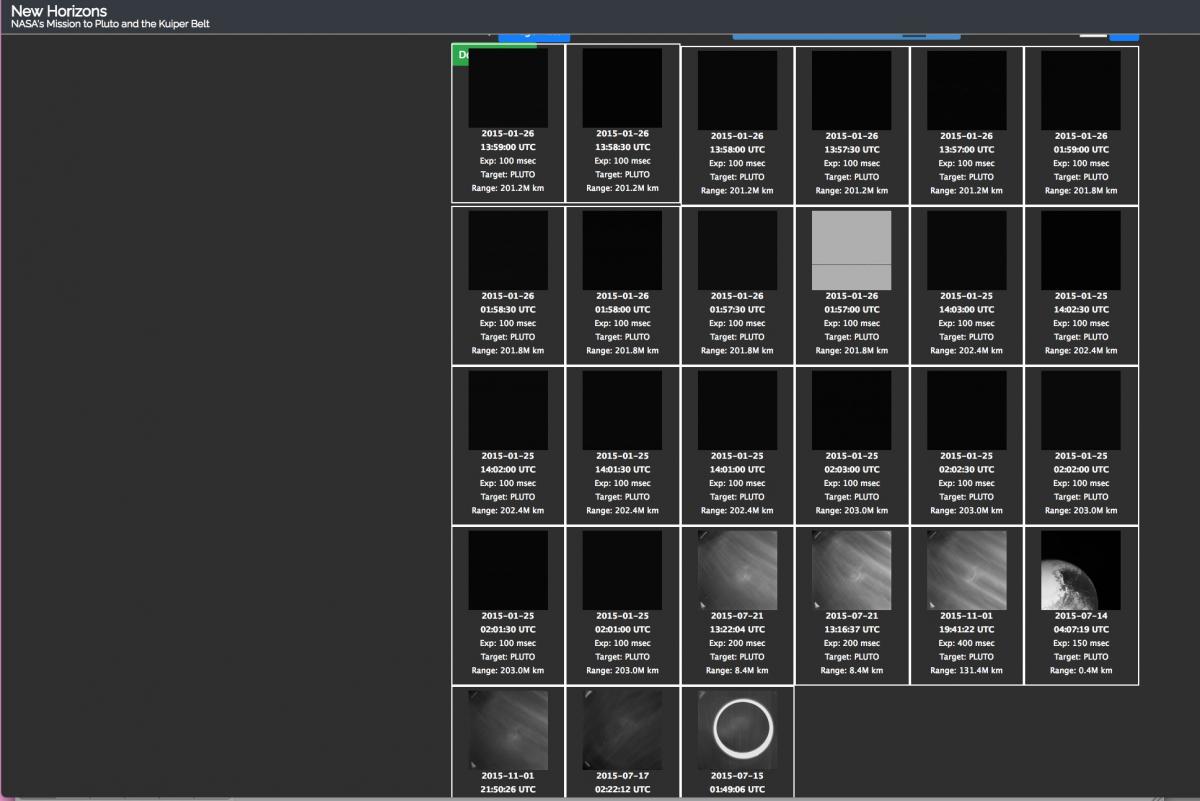This screenshot has width=1200, height=801.
Task: Open image taken 2015-01-26 01:58:00 UTC
Action: (x=622, y=251)
